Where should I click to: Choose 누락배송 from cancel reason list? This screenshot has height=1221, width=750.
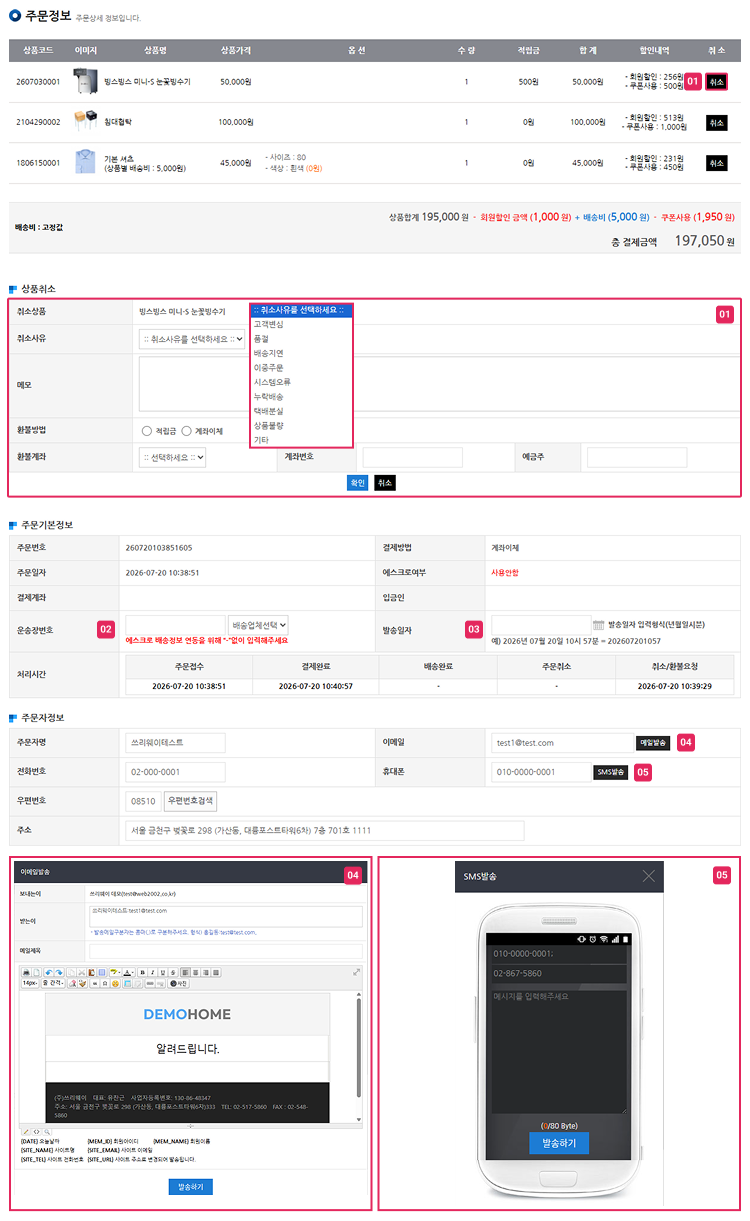[x=301, y=397]
